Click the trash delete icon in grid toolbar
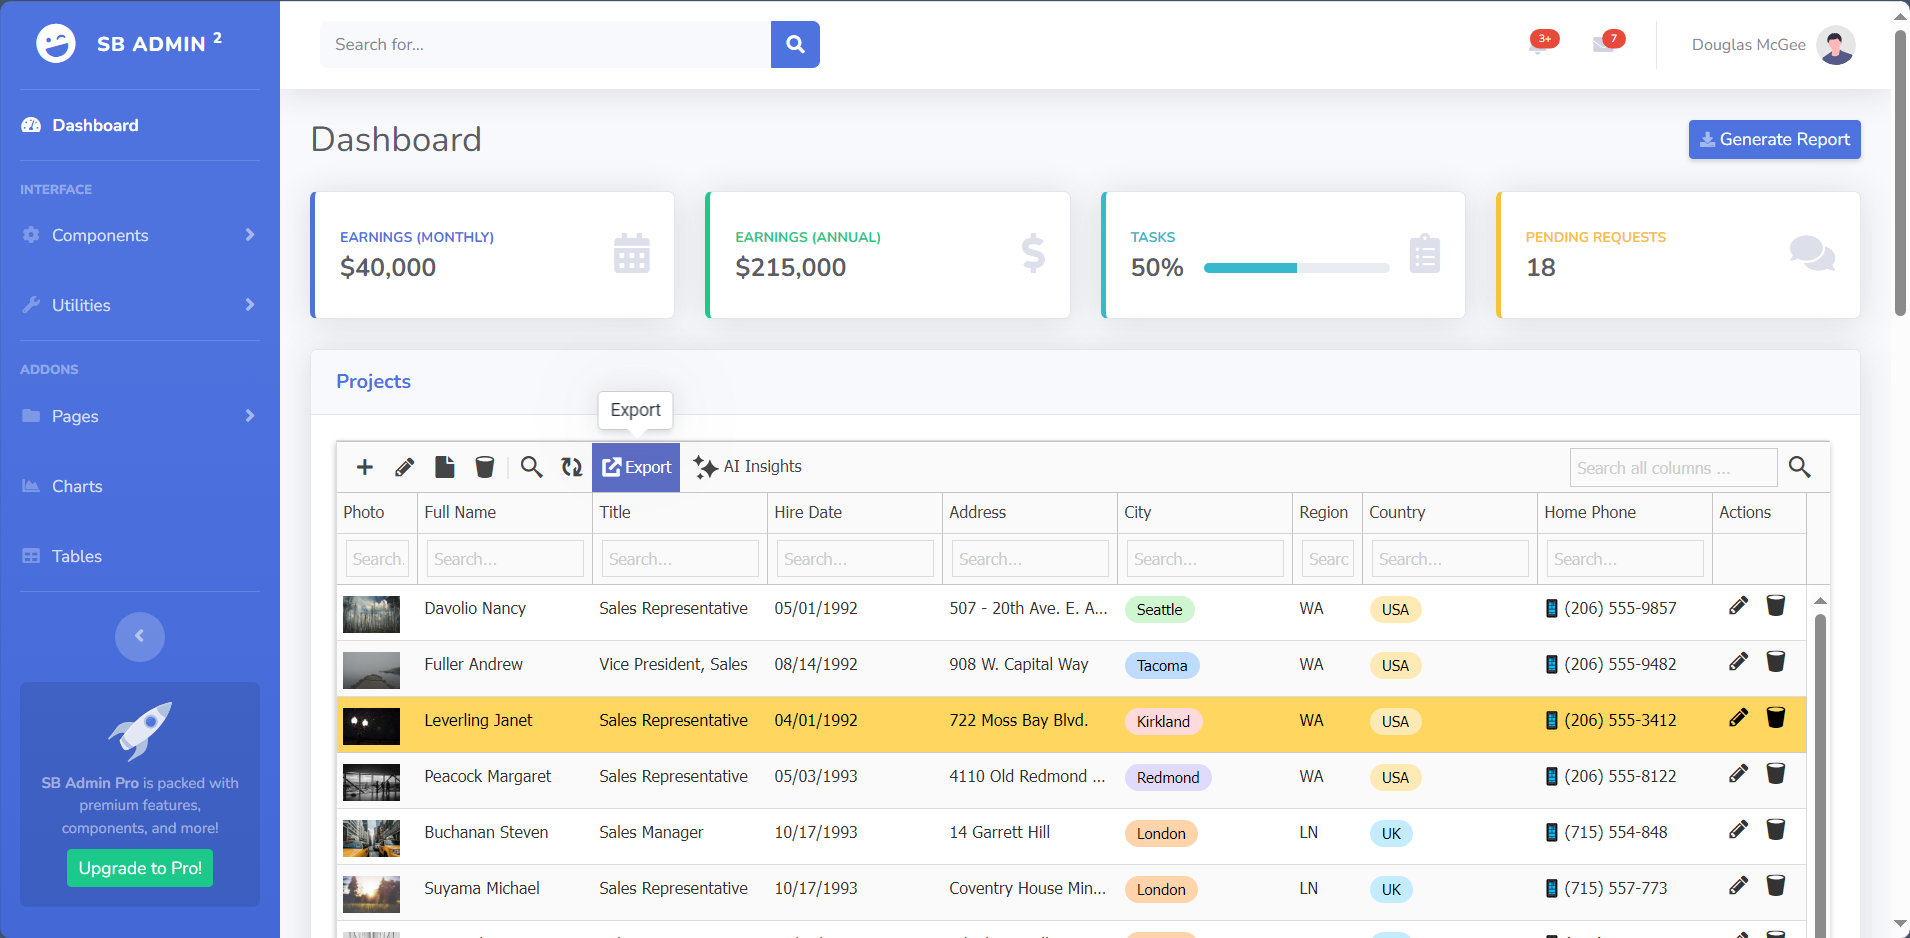The image size is (1910, 938). (x=485, y=467)
